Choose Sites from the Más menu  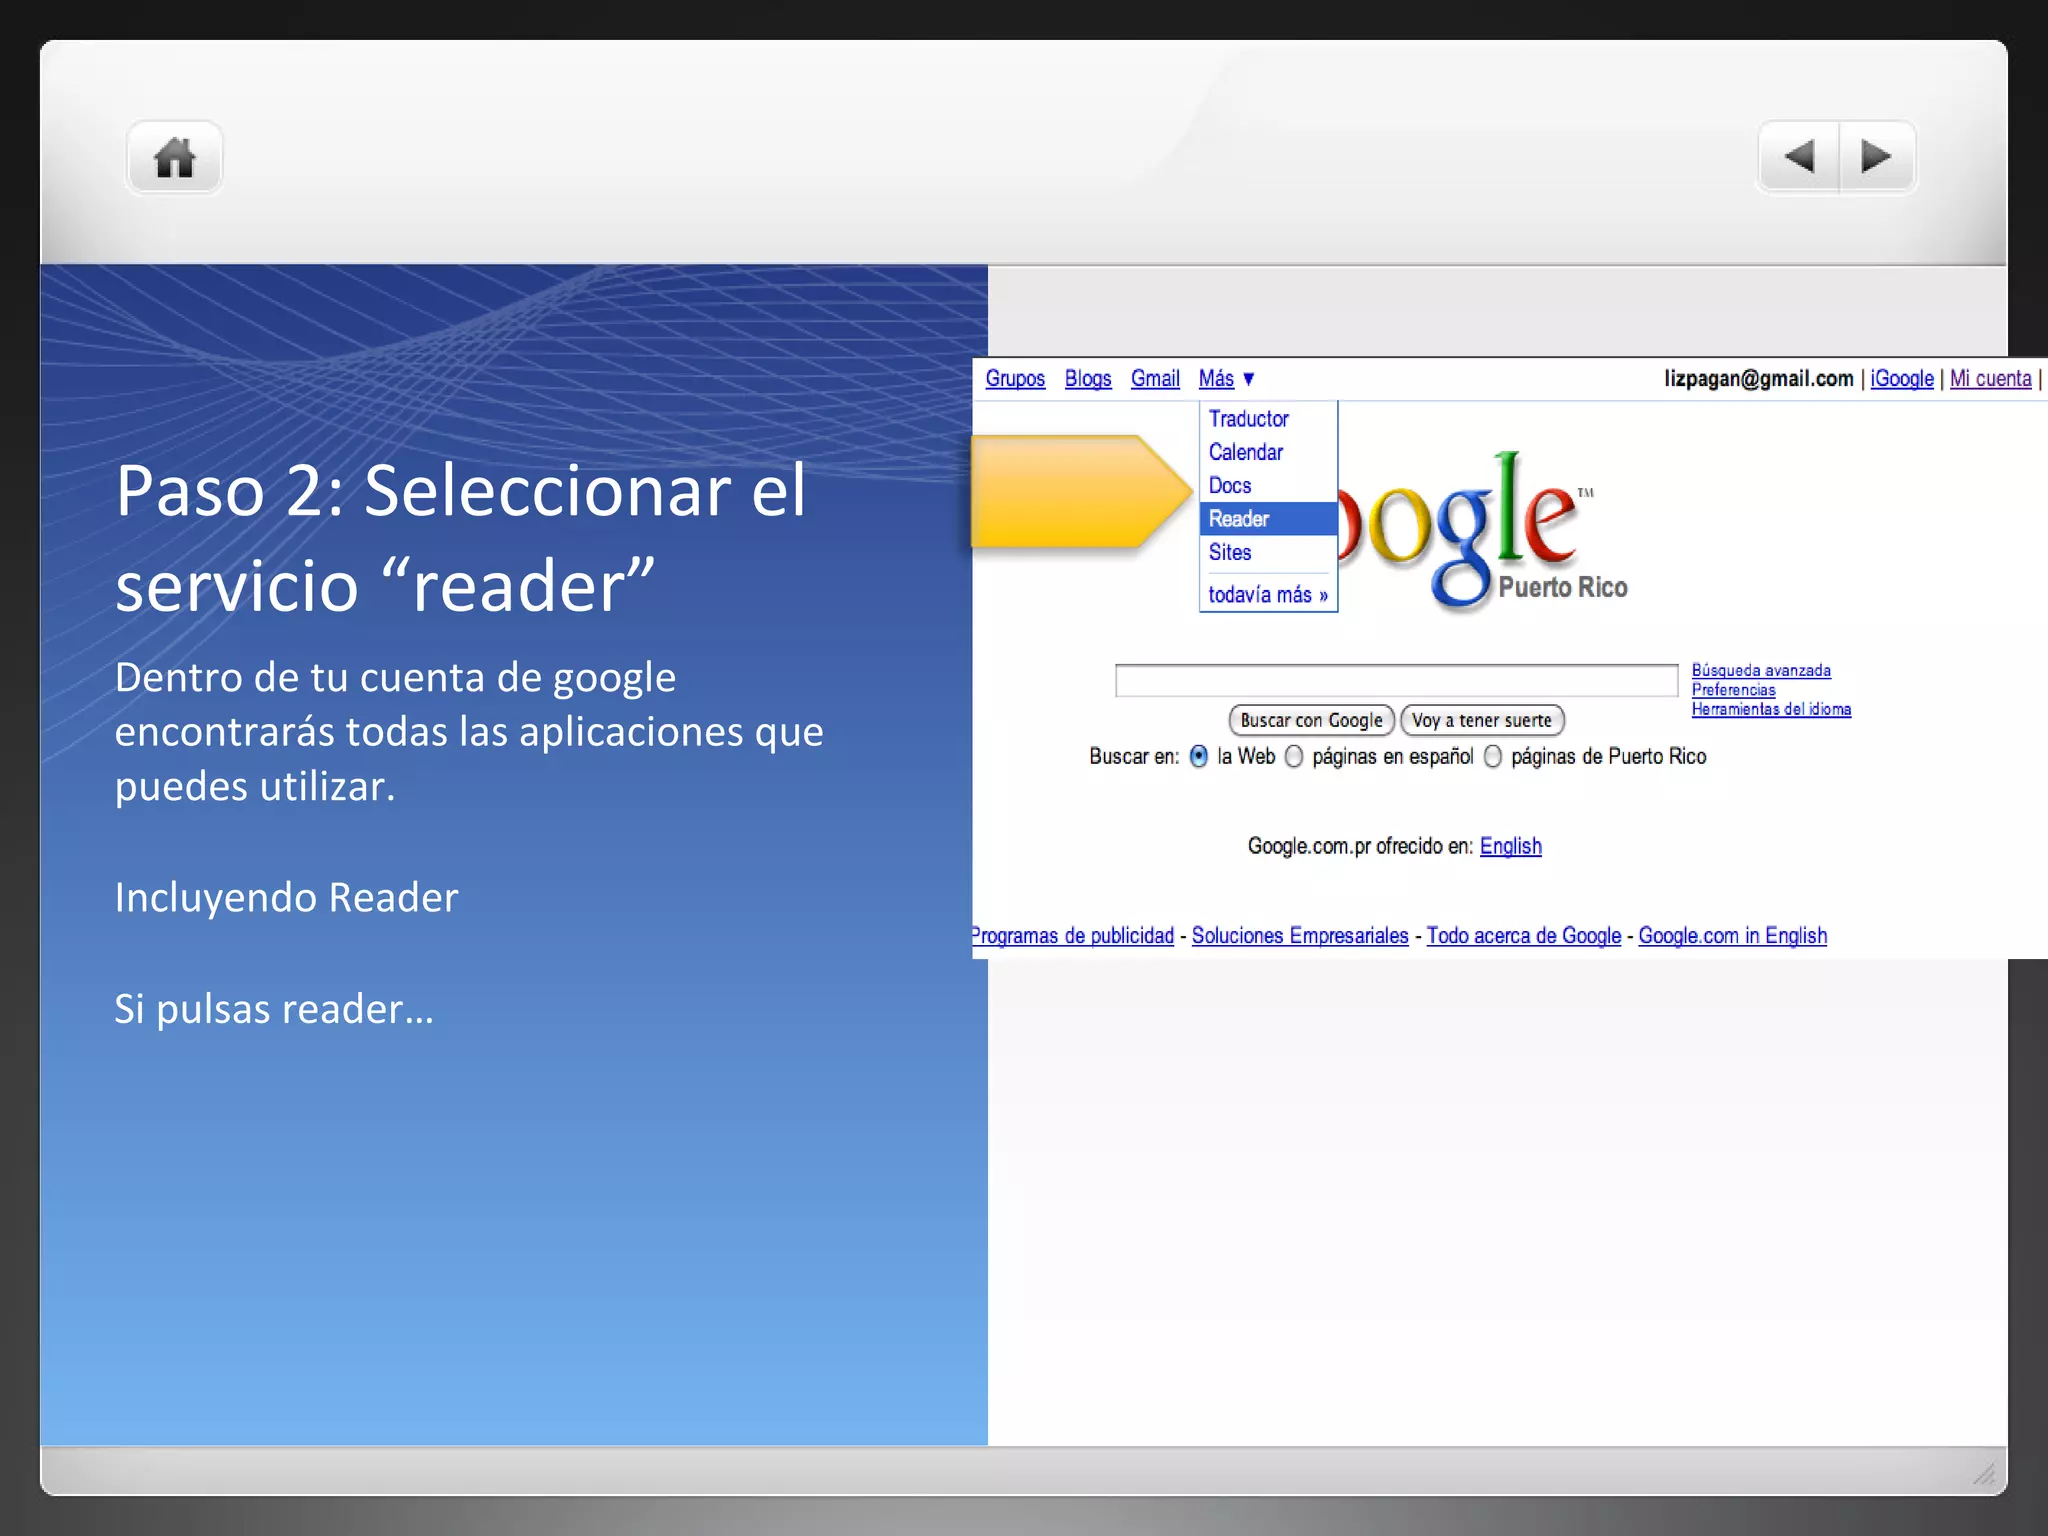point(1230,552)
